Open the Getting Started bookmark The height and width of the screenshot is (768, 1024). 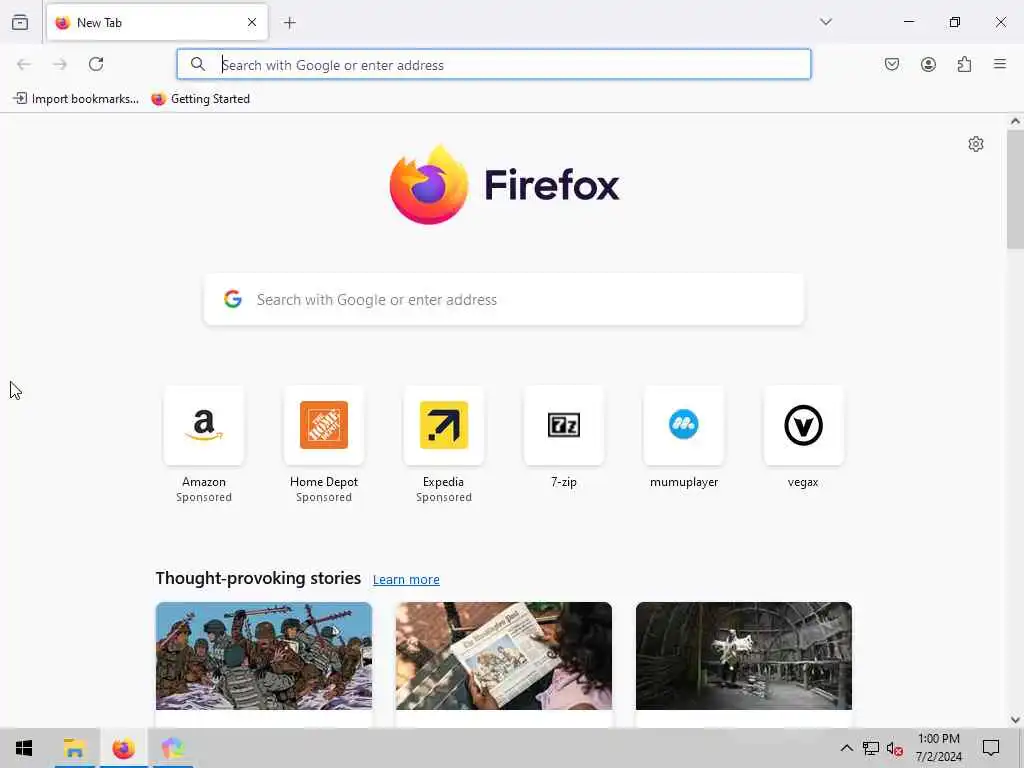pyautogui.click(x=200, y=99)
